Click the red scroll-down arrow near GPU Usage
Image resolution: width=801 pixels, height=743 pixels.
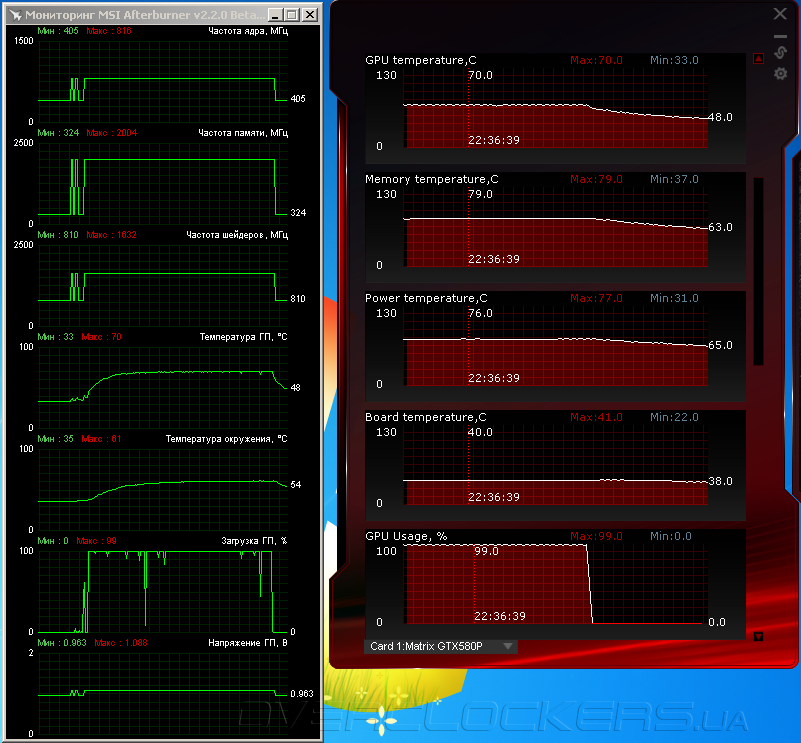pyautogui.click(x=759, y=636)
